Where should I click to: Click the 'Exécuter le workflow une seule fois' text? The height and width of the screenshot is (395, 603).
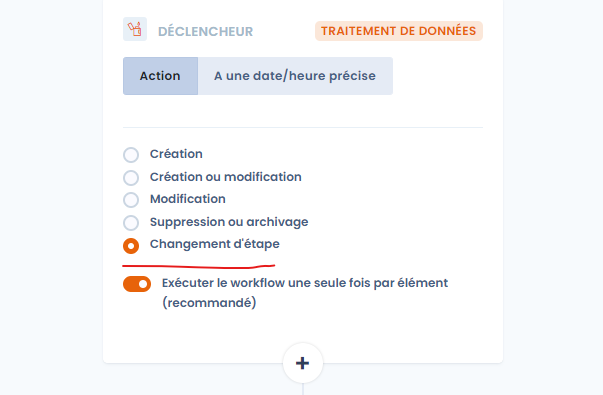[267, 283]
